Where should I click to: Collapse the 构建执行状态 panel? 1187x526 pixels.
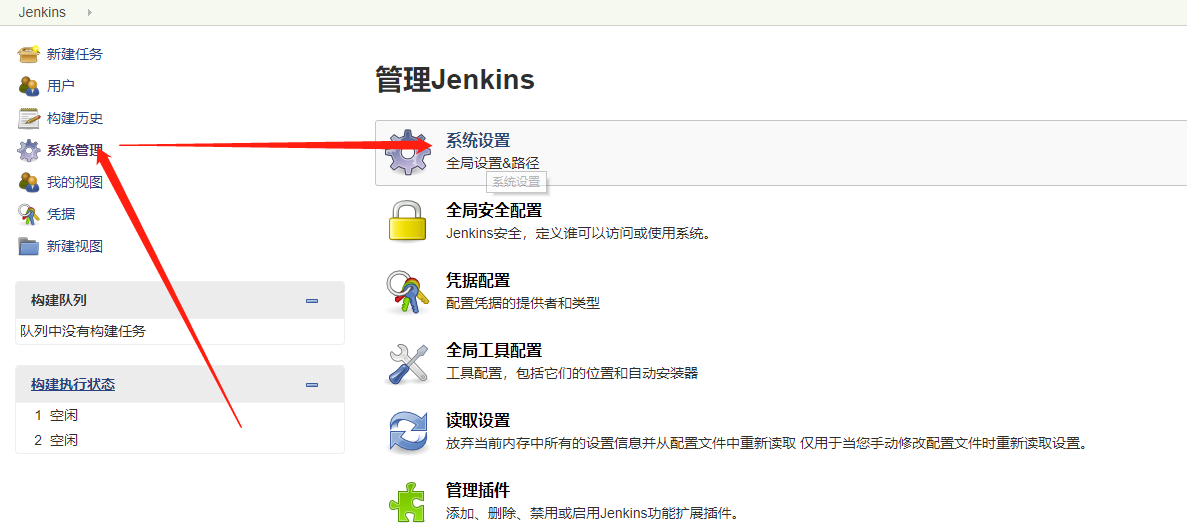coord(312,385)
